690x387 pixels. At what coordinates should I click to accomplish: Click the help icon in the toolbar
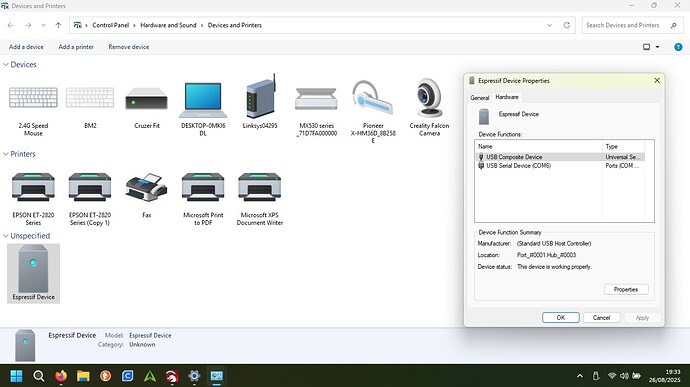click(678, 47)
